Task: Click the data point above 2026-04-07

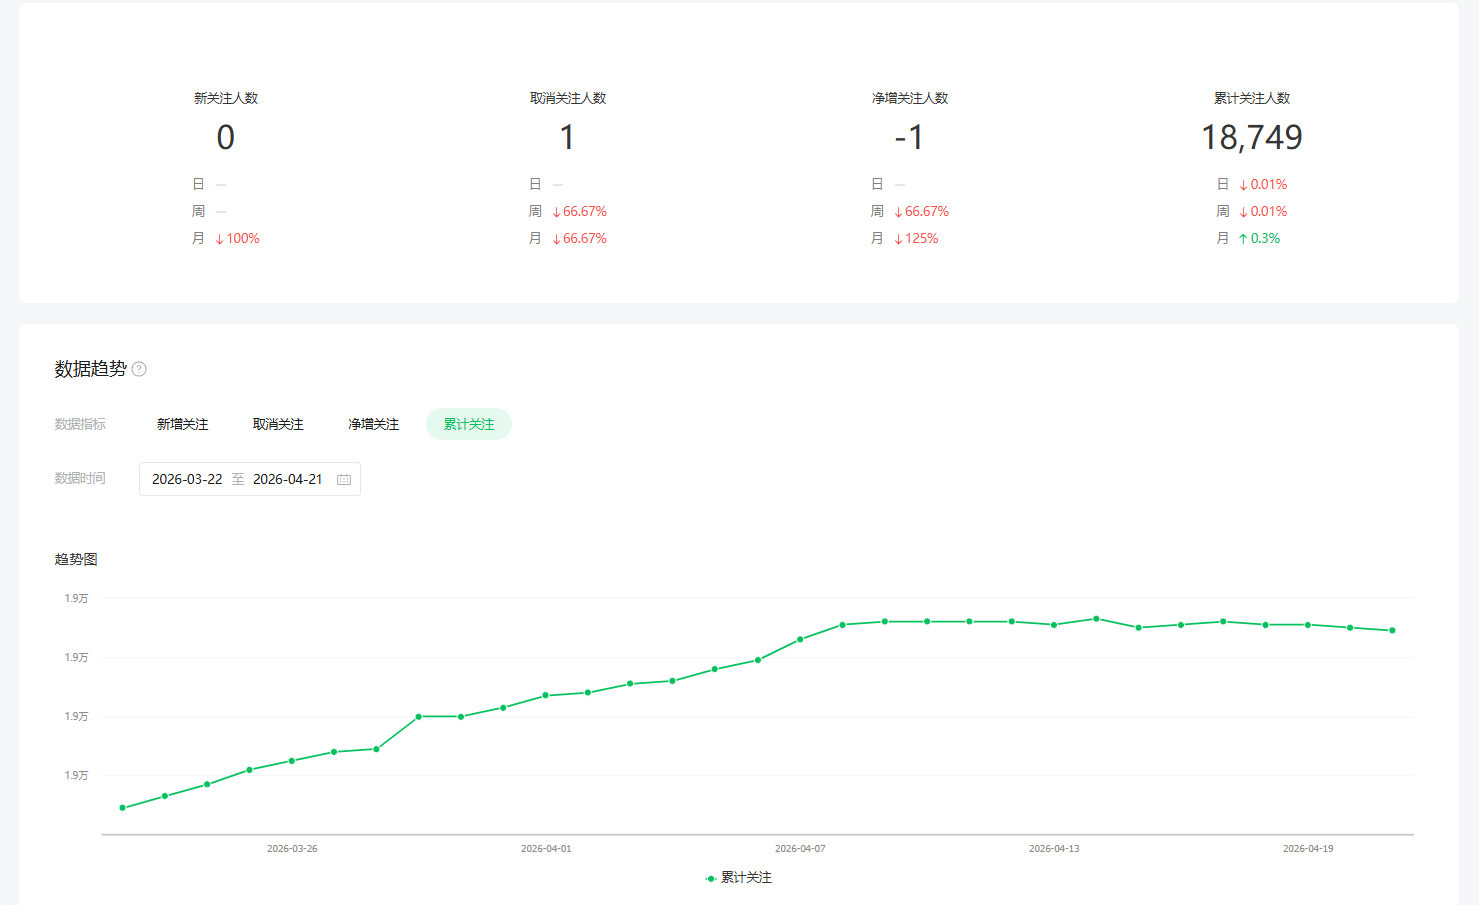Action: click(x=800, y=639)
